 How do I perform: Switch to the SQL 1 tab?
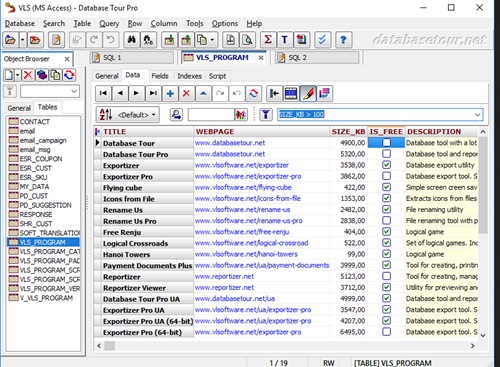pos(132,58)
